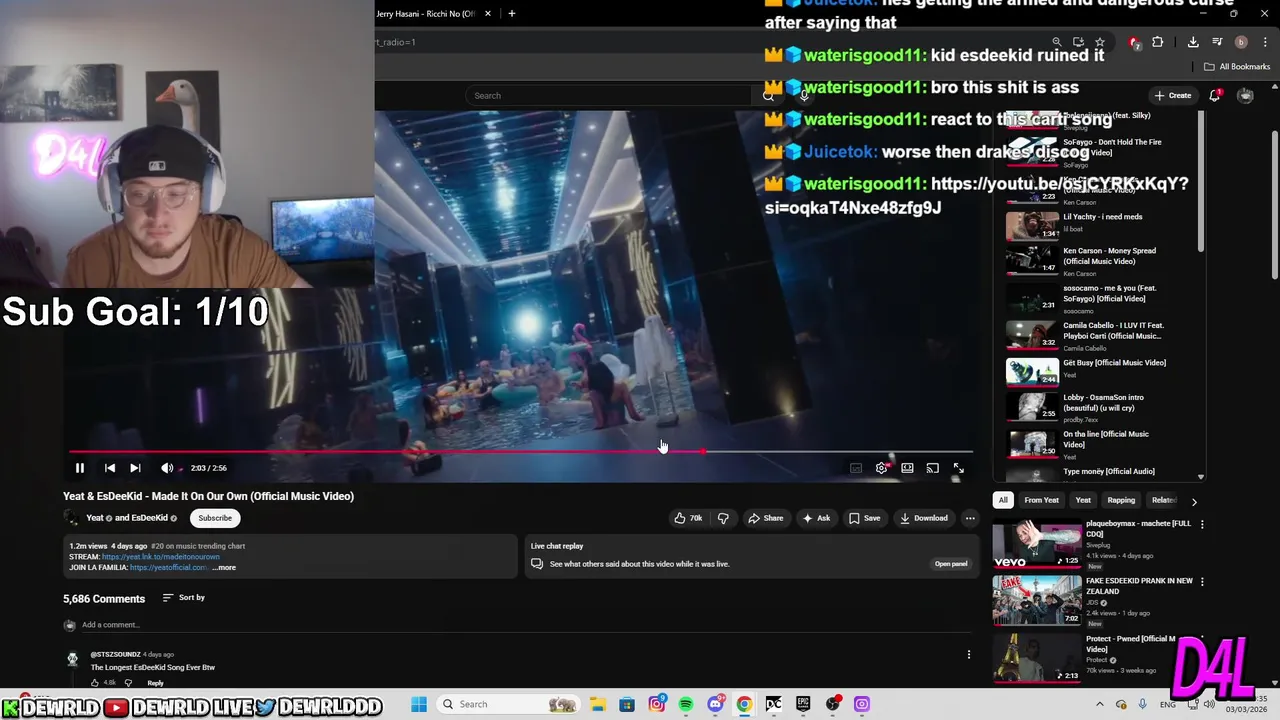Open live chat replay panel
The height and width of the screenshot is (720, 1280).
[x=951, y=564]
